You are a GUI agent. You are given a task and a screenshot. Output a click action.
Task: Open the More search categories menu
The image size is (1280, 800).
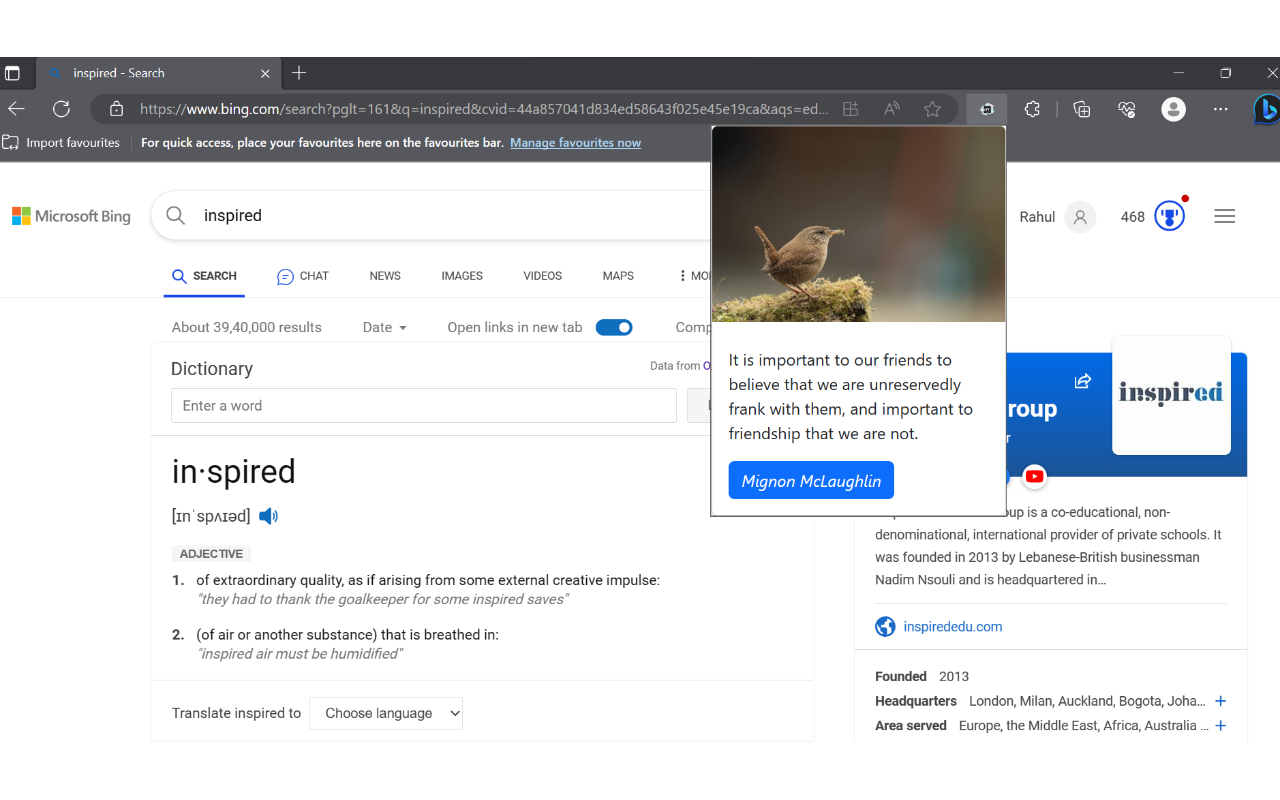point(694,276)
